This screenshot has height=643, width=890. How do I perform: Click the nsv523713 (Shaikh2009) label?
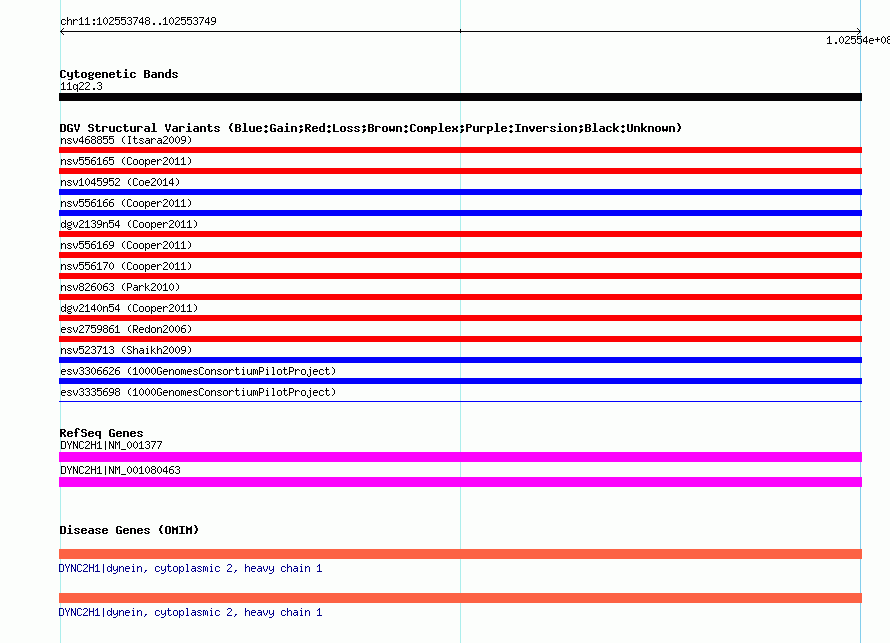(126, 350)
